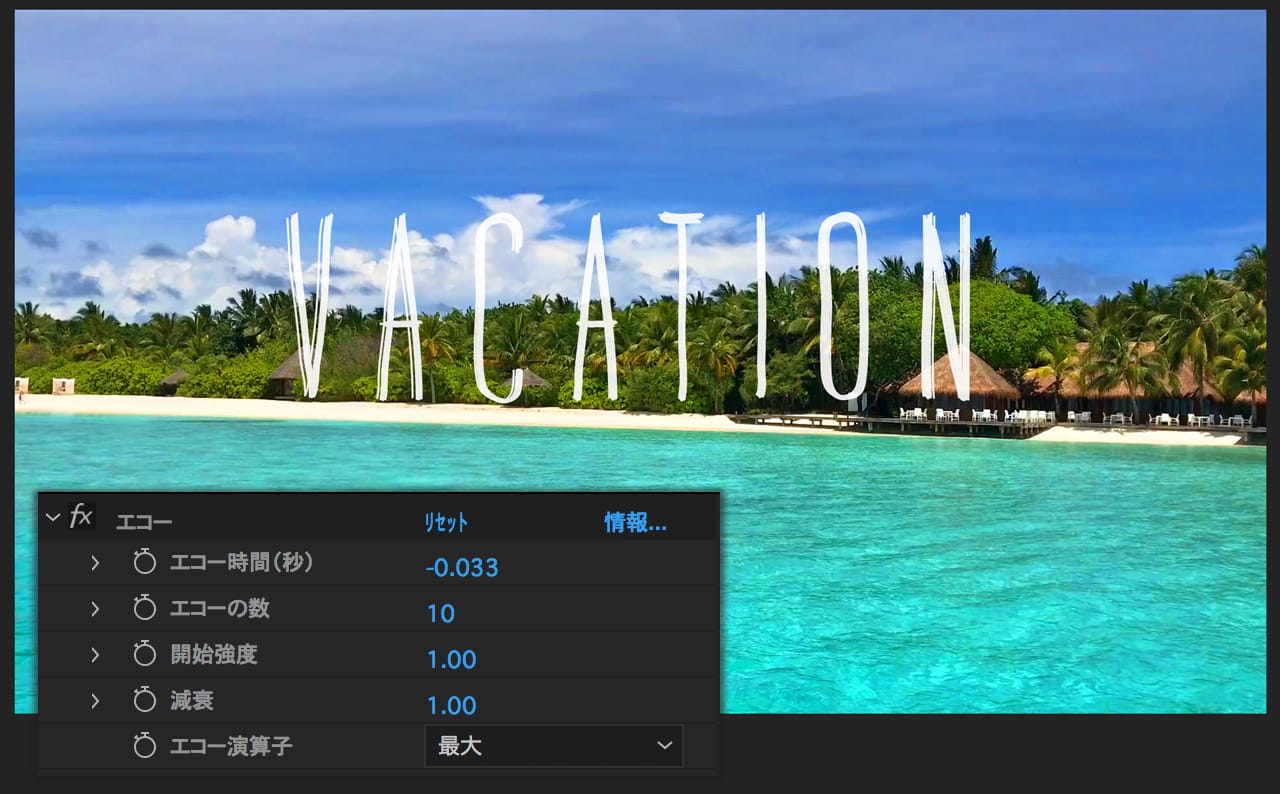1280x794 pixels.
Task: Open the 情報... link for the effect
Action: [635, 523]
